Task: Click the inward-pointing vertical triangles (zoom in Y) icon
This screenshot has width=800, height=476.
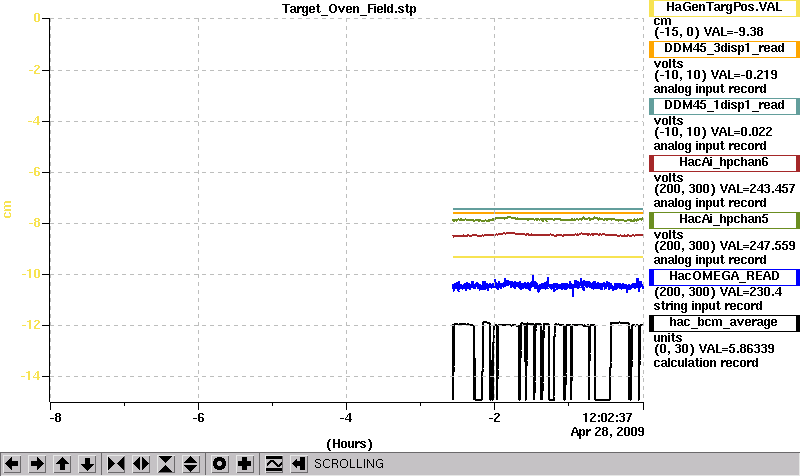Action: pyautogui.click(x=166, y=464)
